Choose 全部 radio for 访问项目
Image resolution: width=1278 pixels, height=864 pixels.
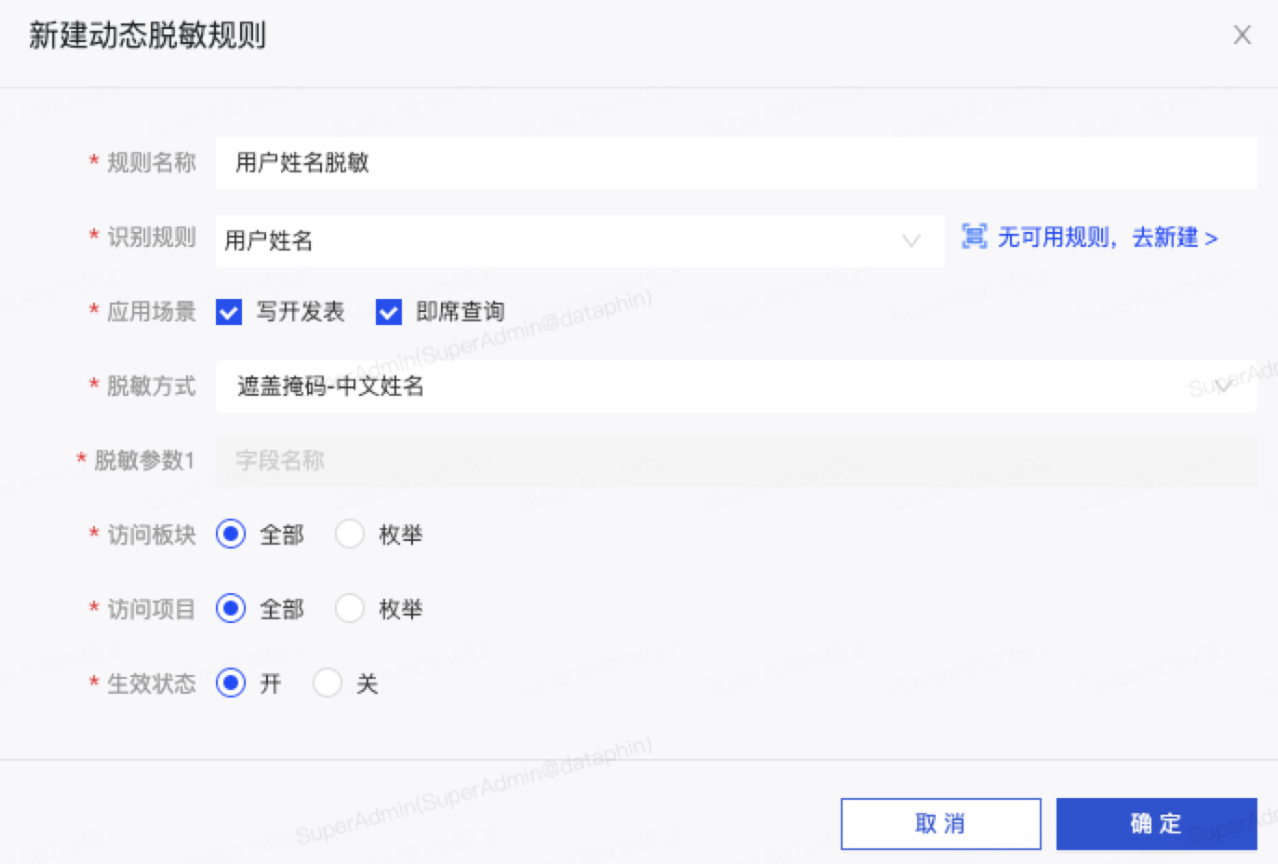click(x=231, y=609)
